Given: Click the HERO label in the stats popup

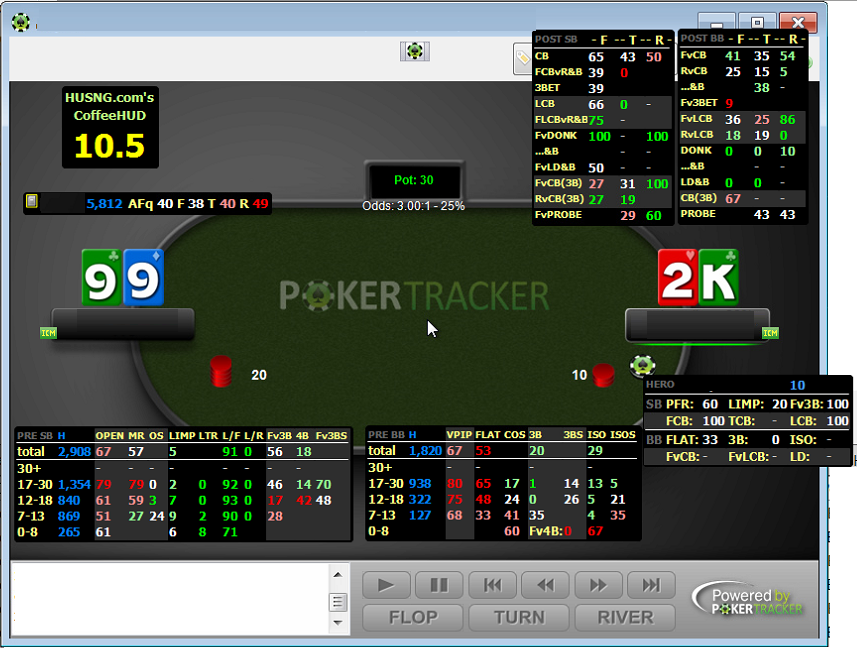Looking at the screenshot, I should 660,384.
